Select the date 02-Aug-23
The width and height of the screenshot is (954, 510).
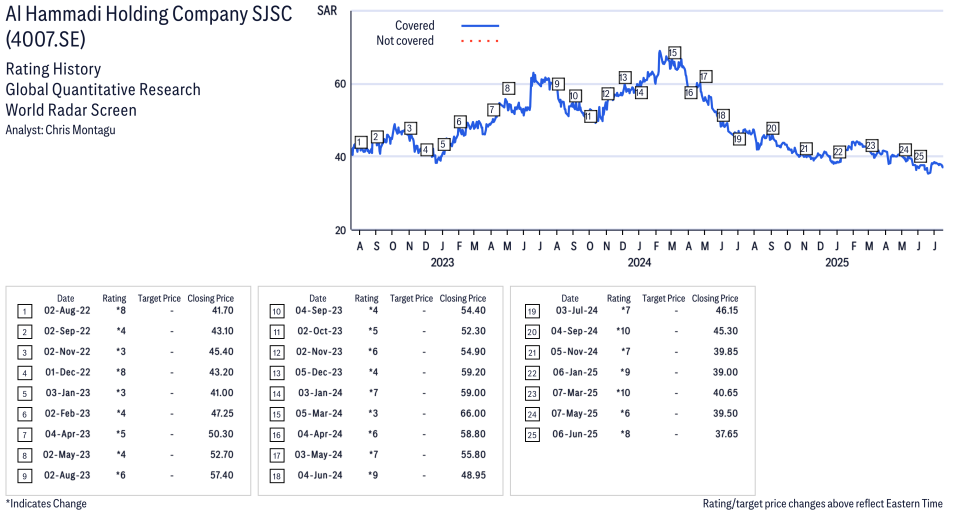tap(67, 475)
